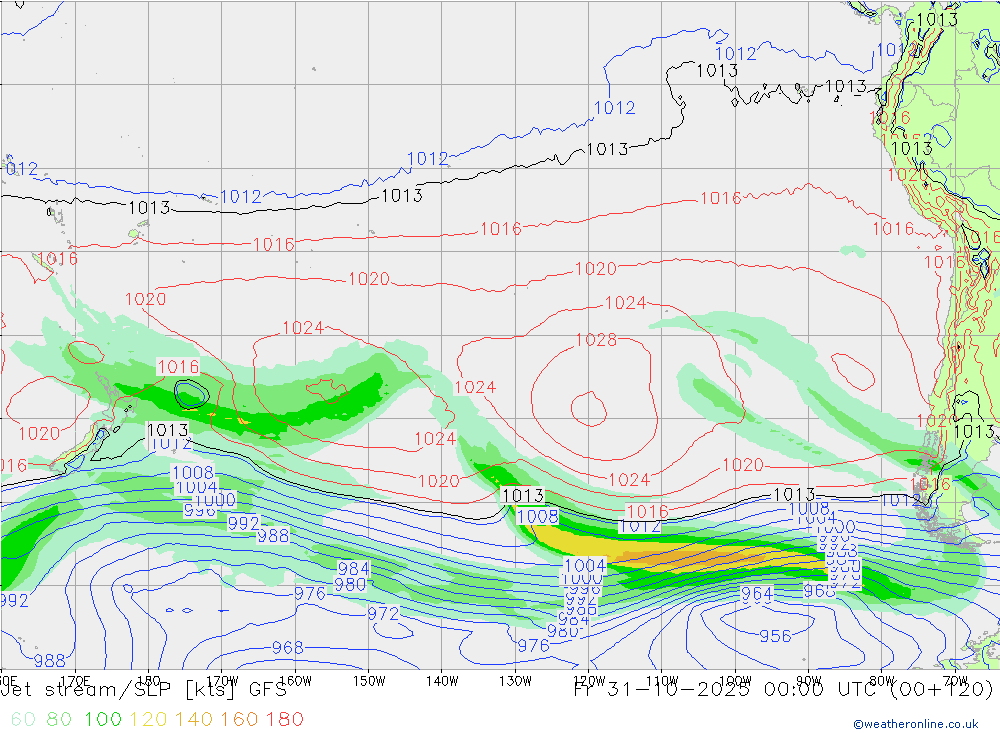This screenshot has width=1000, height=733.
Task: Click the 160W longitude axis label
Action: tap(295, 680)
